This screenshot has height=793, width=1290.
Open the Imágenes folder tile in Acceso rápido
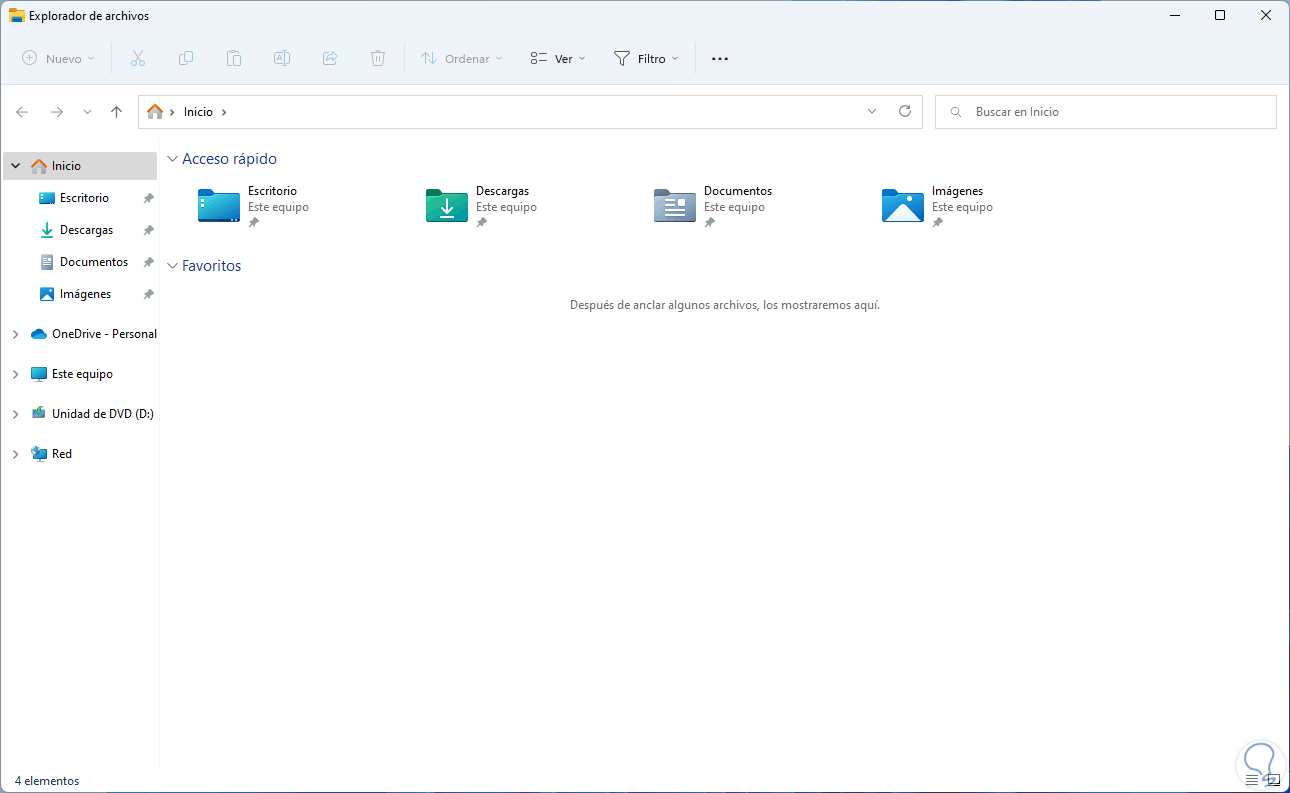coord(938,205)
